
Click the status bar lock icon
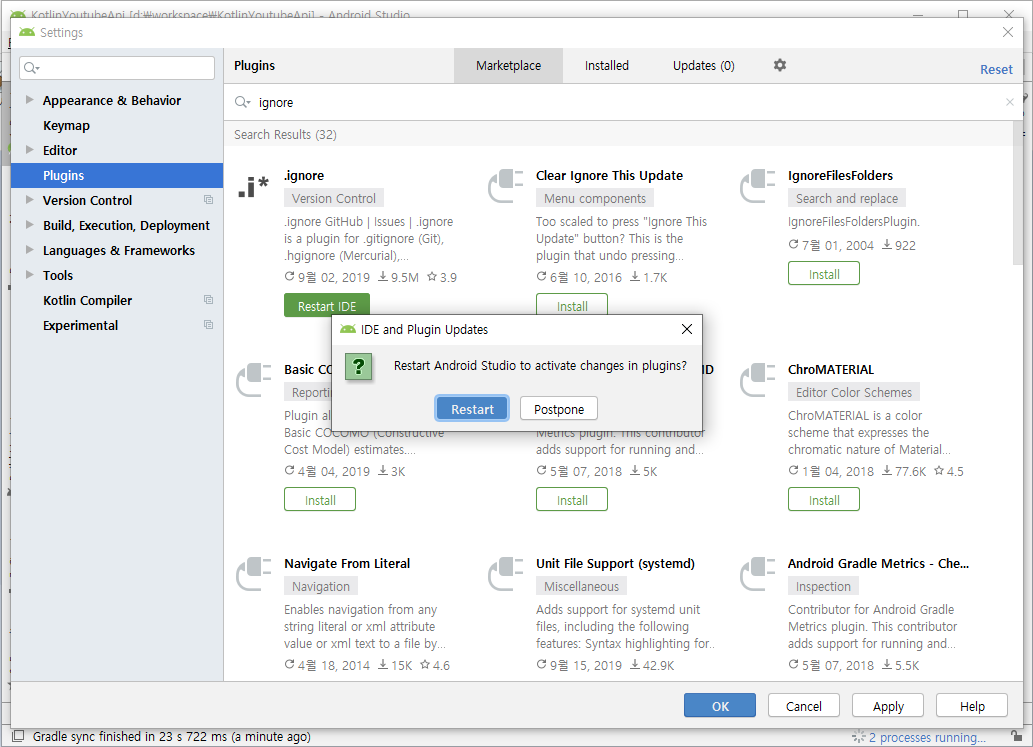point(1017,736)
